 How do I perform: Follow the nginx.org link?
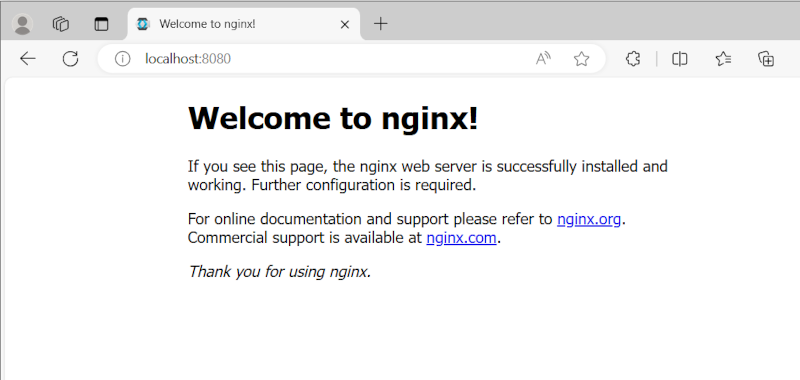(589, 219)
